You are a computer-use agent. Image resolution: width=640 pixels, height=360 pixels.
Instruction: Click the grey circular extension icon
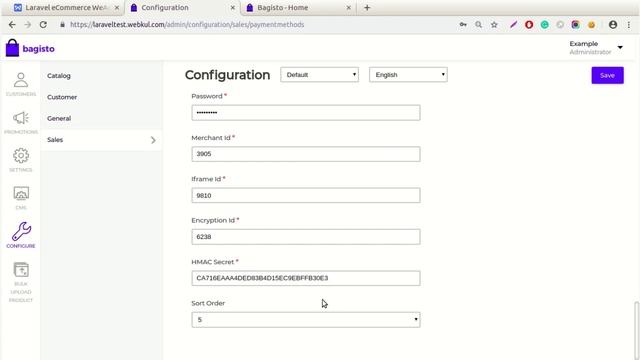point(560,24)
